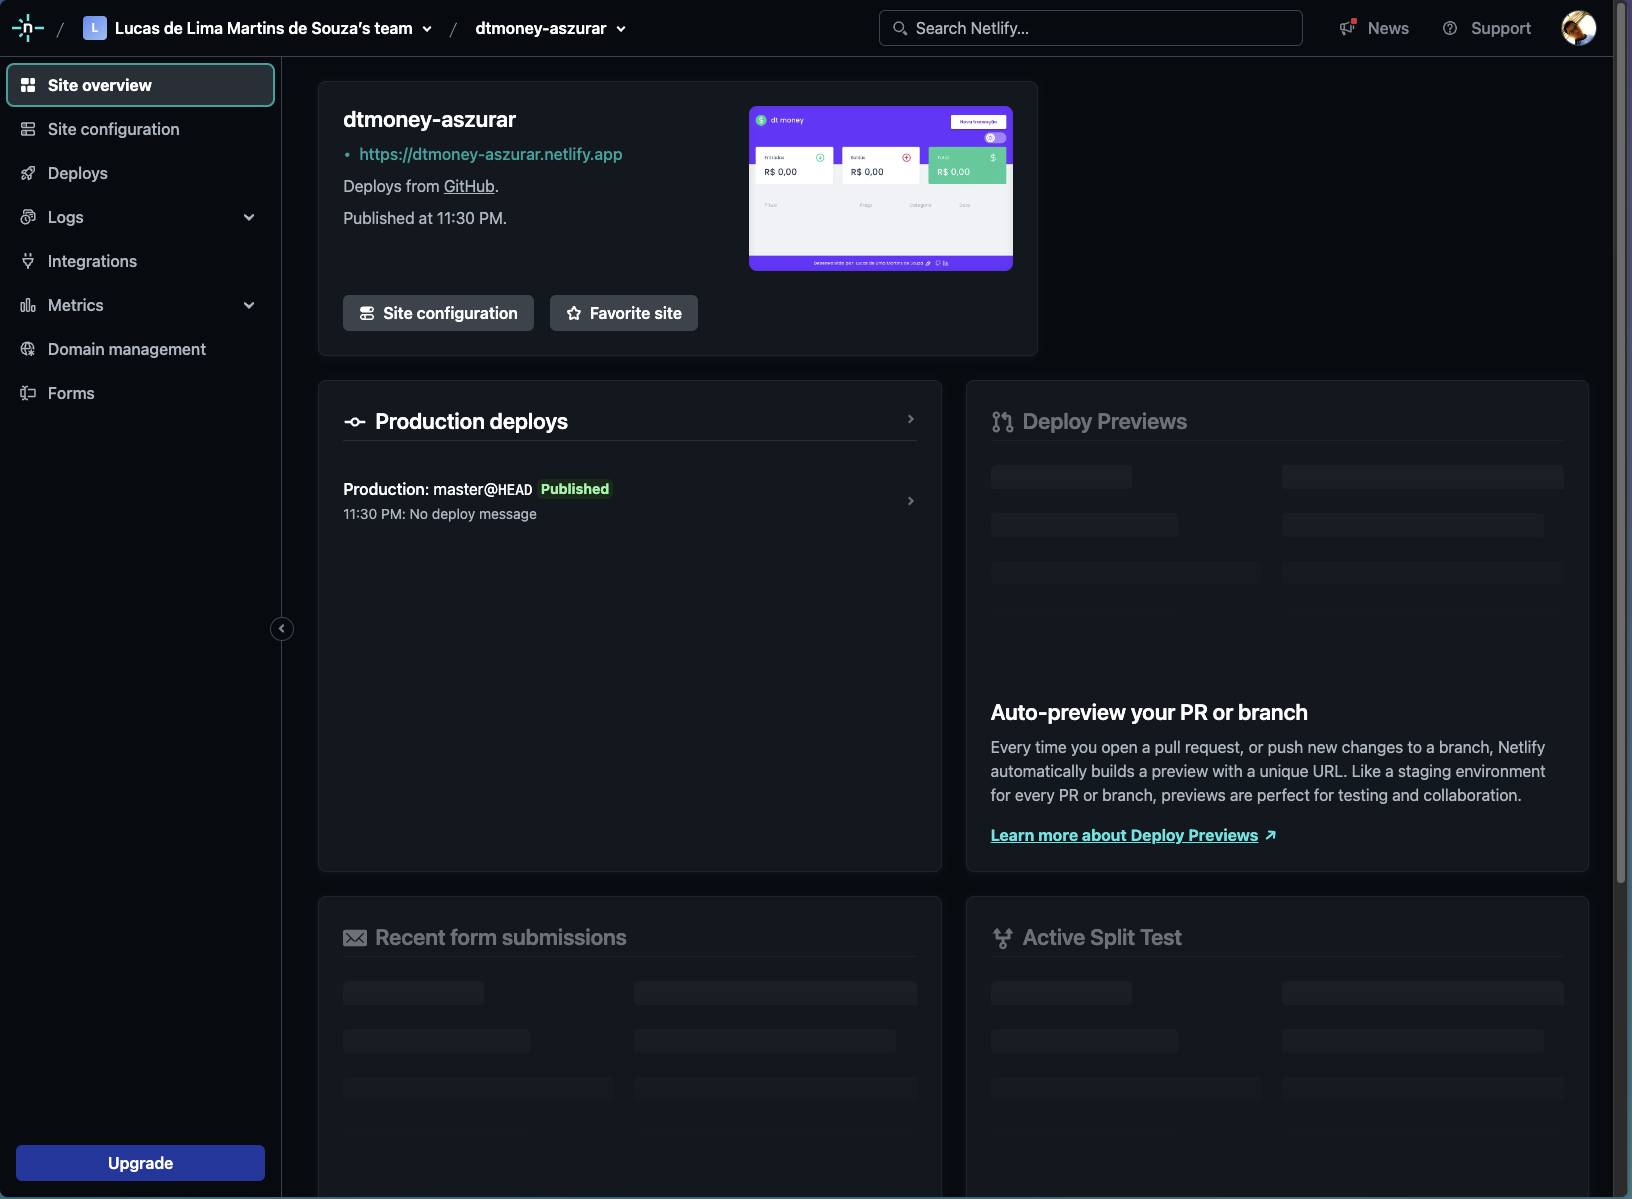
Task: Collapse the sidebar with the arrow button
Action: 282,629
